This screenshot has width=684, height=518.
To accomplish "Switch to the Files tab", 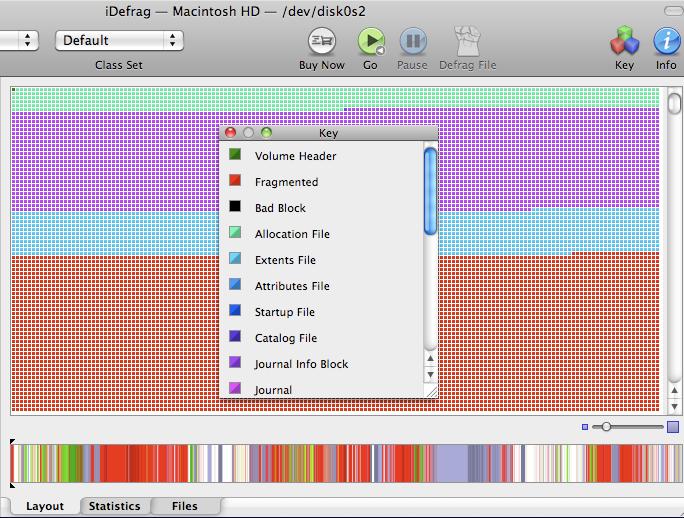I will [185, 506].
